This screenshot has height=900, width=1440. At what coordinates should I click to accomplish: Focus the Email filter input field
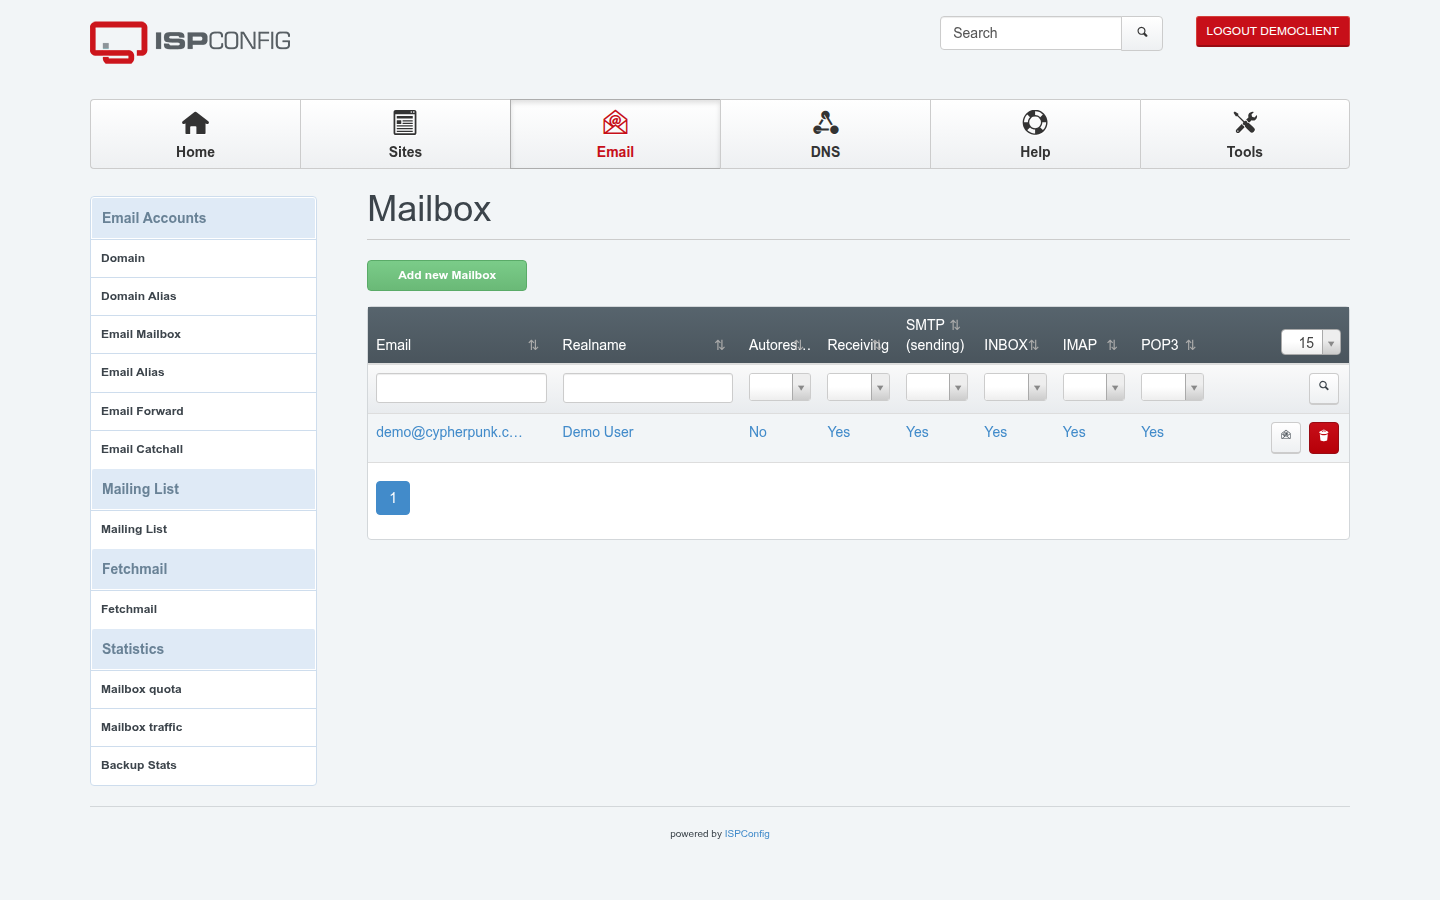pos(461,388)
